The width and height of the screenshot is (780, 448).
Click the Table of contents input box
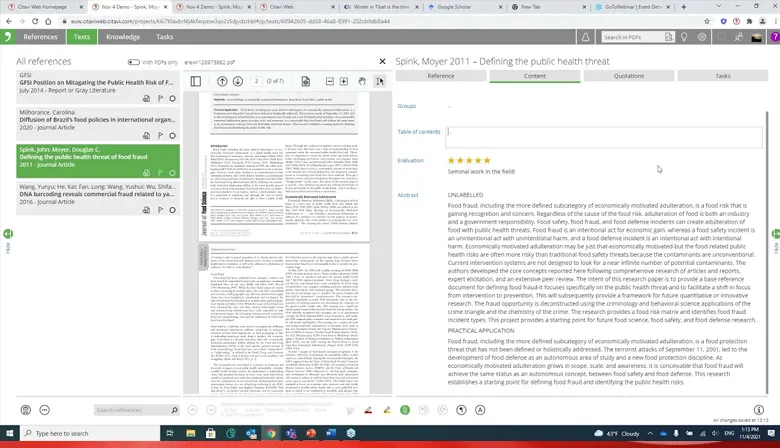[604, 137]
